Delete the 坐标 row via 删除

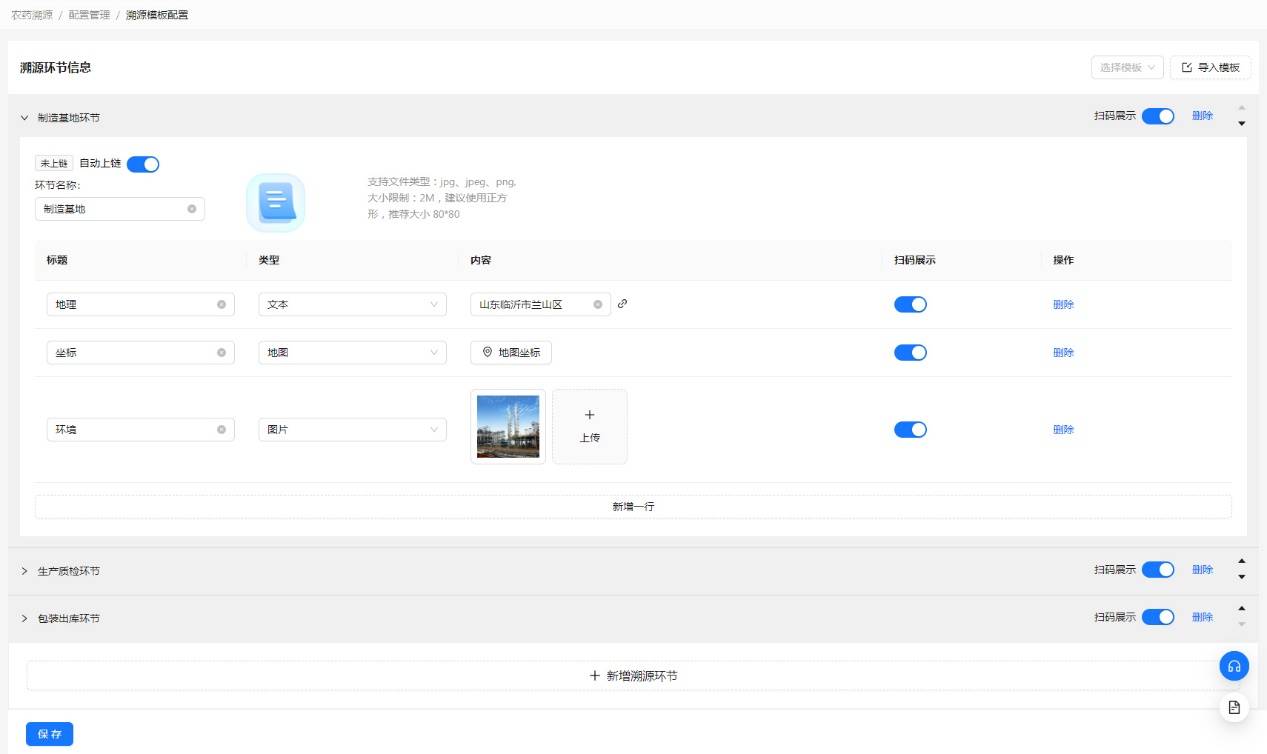pos(1063,353)
